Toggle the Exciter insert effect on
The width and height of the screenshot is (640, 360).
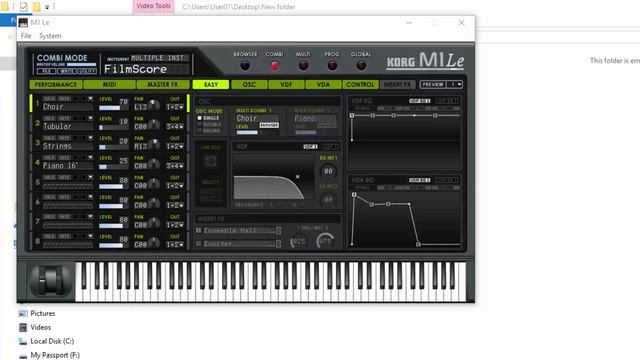click(199, 244)
